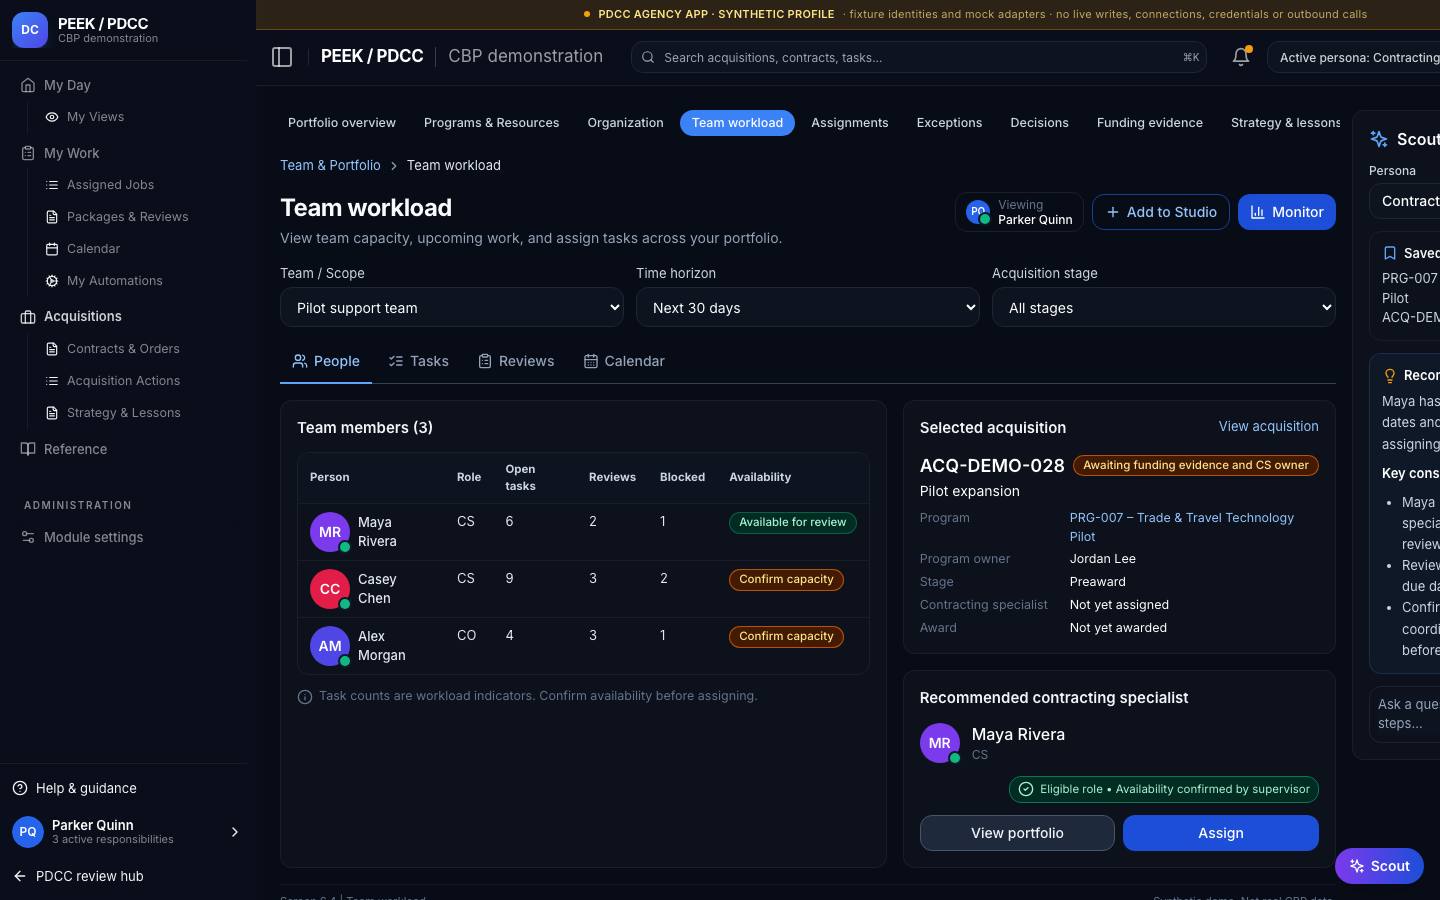Click the DC organization logo badge
1440x900 pixels.
(x=30, y=30)
